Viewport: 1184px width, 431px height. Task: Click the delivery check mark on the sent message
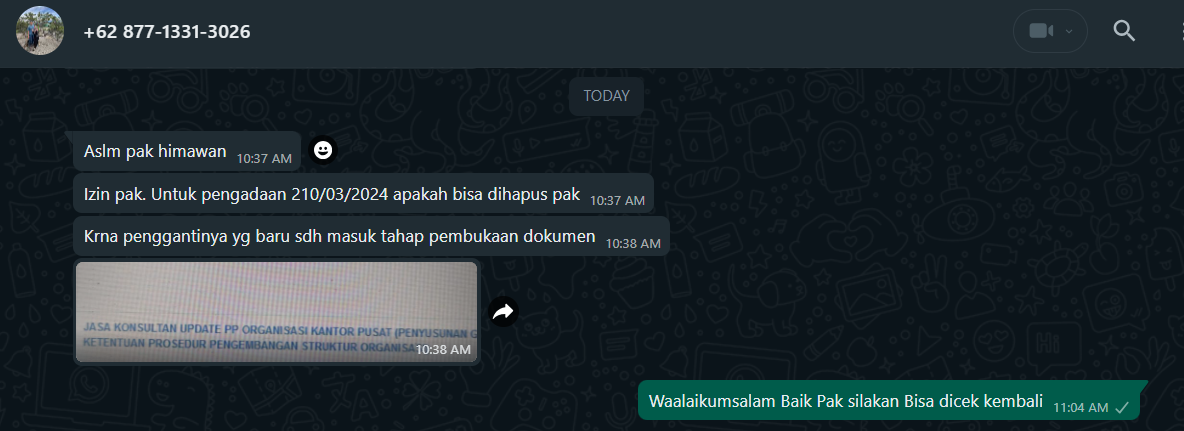tap(1122, 408)
